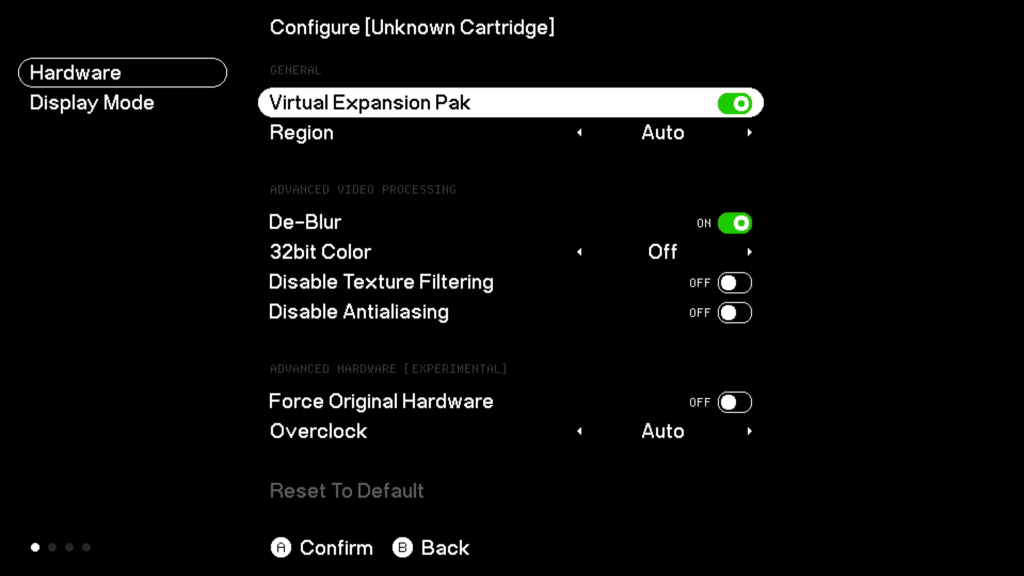This screenshot has width=1024, height=576.
Task: Change the Overclock Auto value
Action: pyautogui.click(x=662, y=431)
